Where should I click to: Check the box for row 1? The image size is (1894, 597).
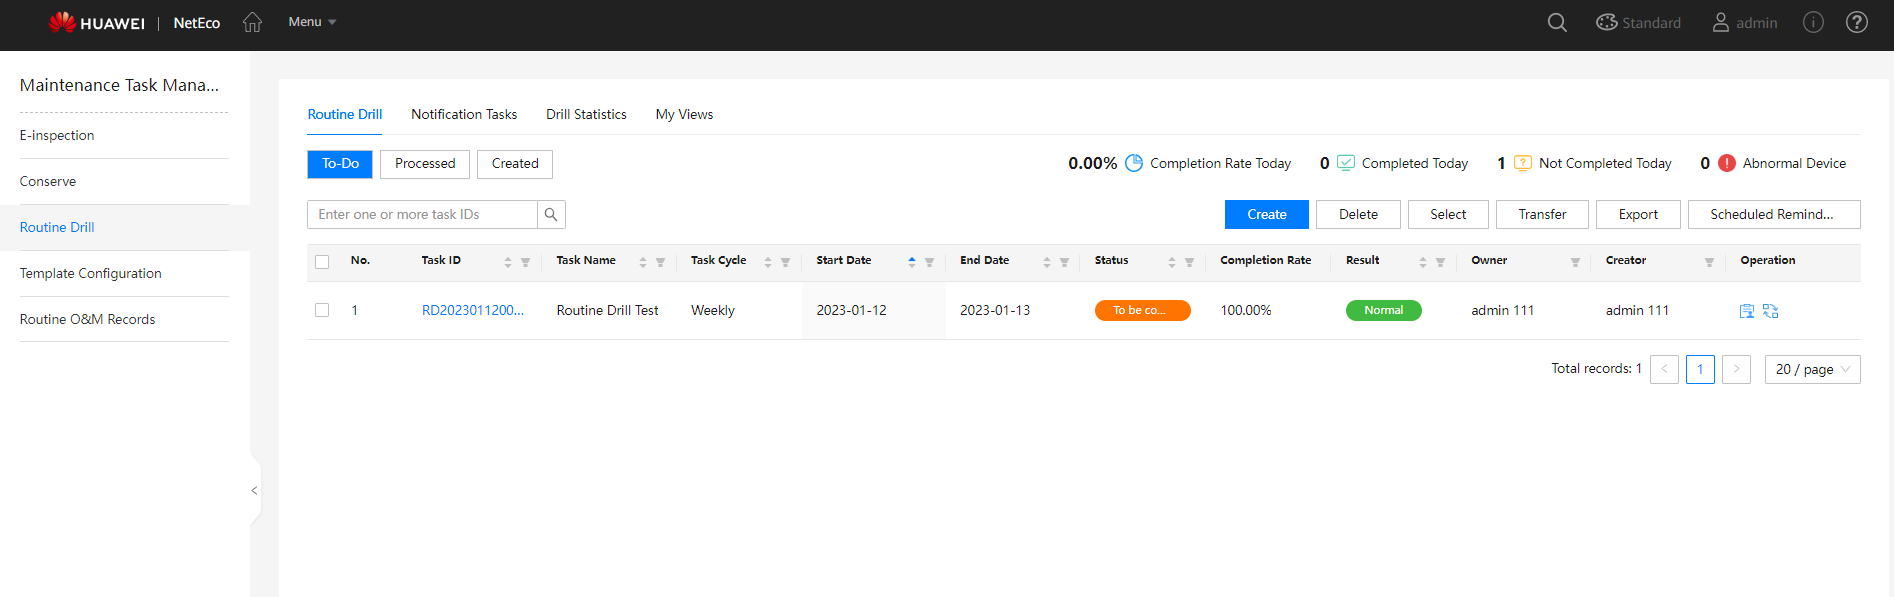[322, 311]
